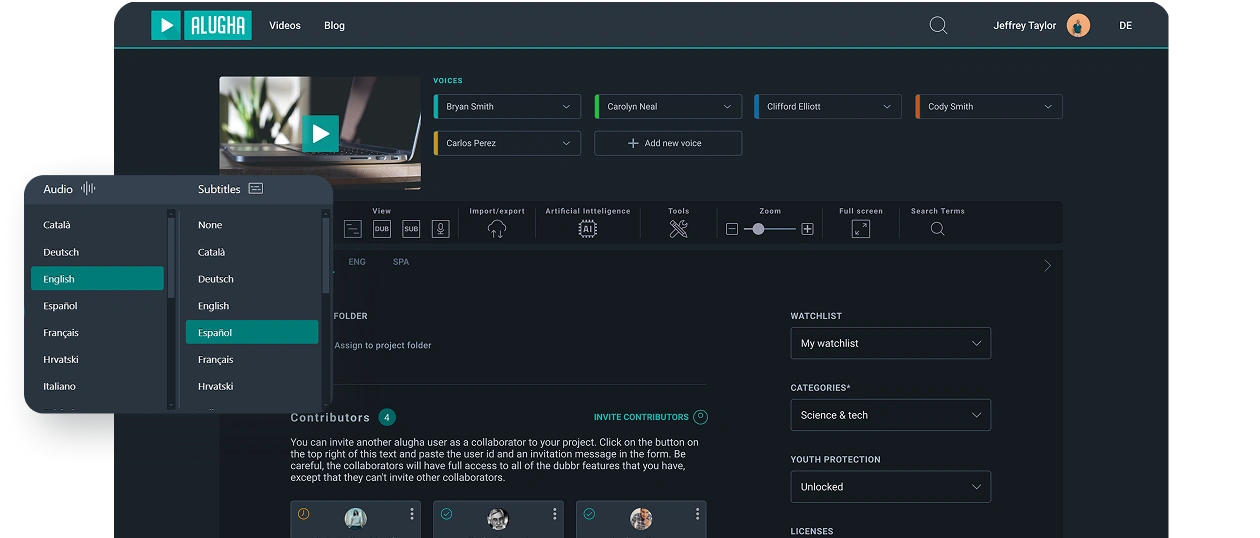Select English in the Audio list
The height and width of the screenshot is (538, 1260).
pos(97,279)
